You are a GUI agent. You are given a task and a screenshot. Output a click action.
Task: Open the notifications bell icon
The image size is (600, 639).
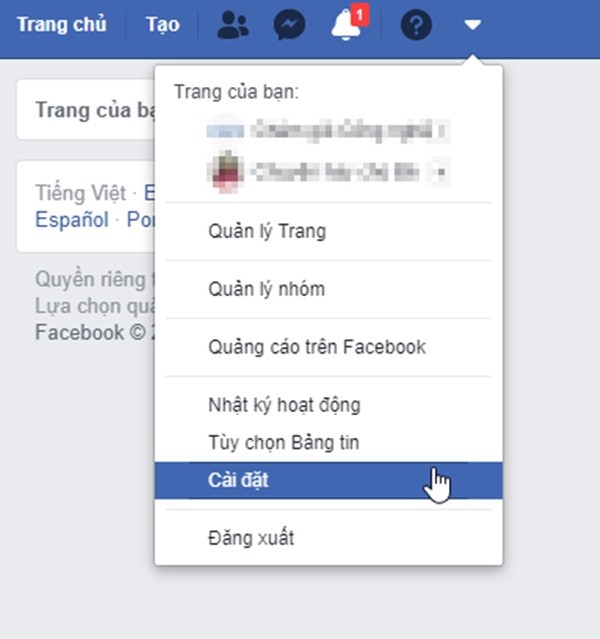point(346,25)
